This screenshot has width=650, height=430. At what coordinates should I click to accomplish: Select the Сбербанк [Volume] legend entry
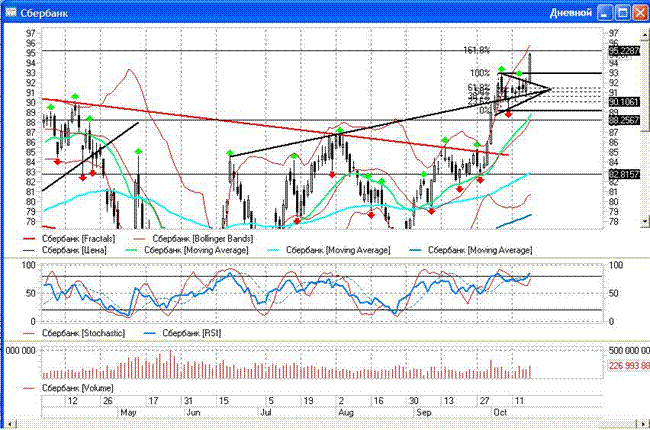(68, 389)
